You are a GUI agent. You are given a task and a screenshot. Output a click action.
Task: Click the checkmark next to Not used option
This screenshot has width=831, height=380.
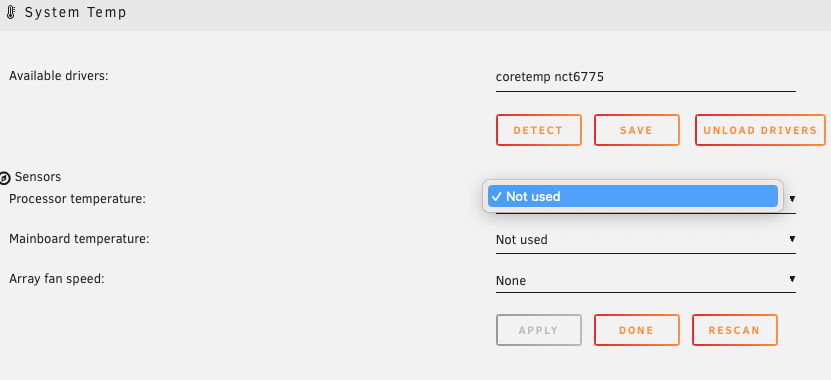click(497, 197)
